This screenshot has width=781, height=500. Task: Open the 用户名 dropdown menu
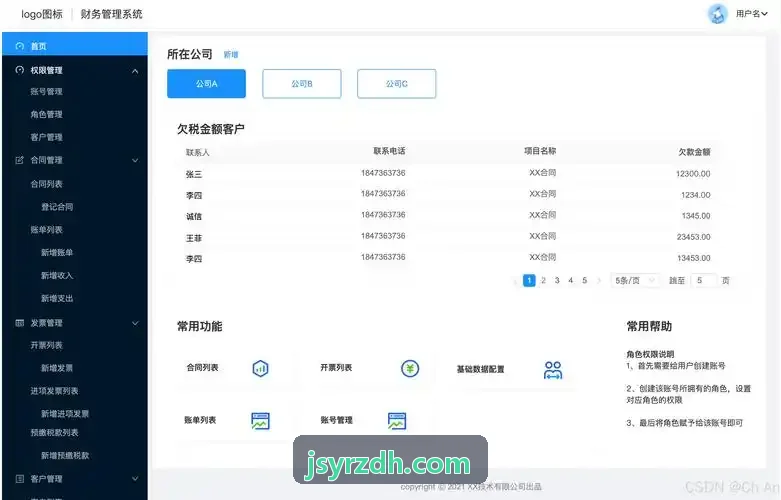752,14
